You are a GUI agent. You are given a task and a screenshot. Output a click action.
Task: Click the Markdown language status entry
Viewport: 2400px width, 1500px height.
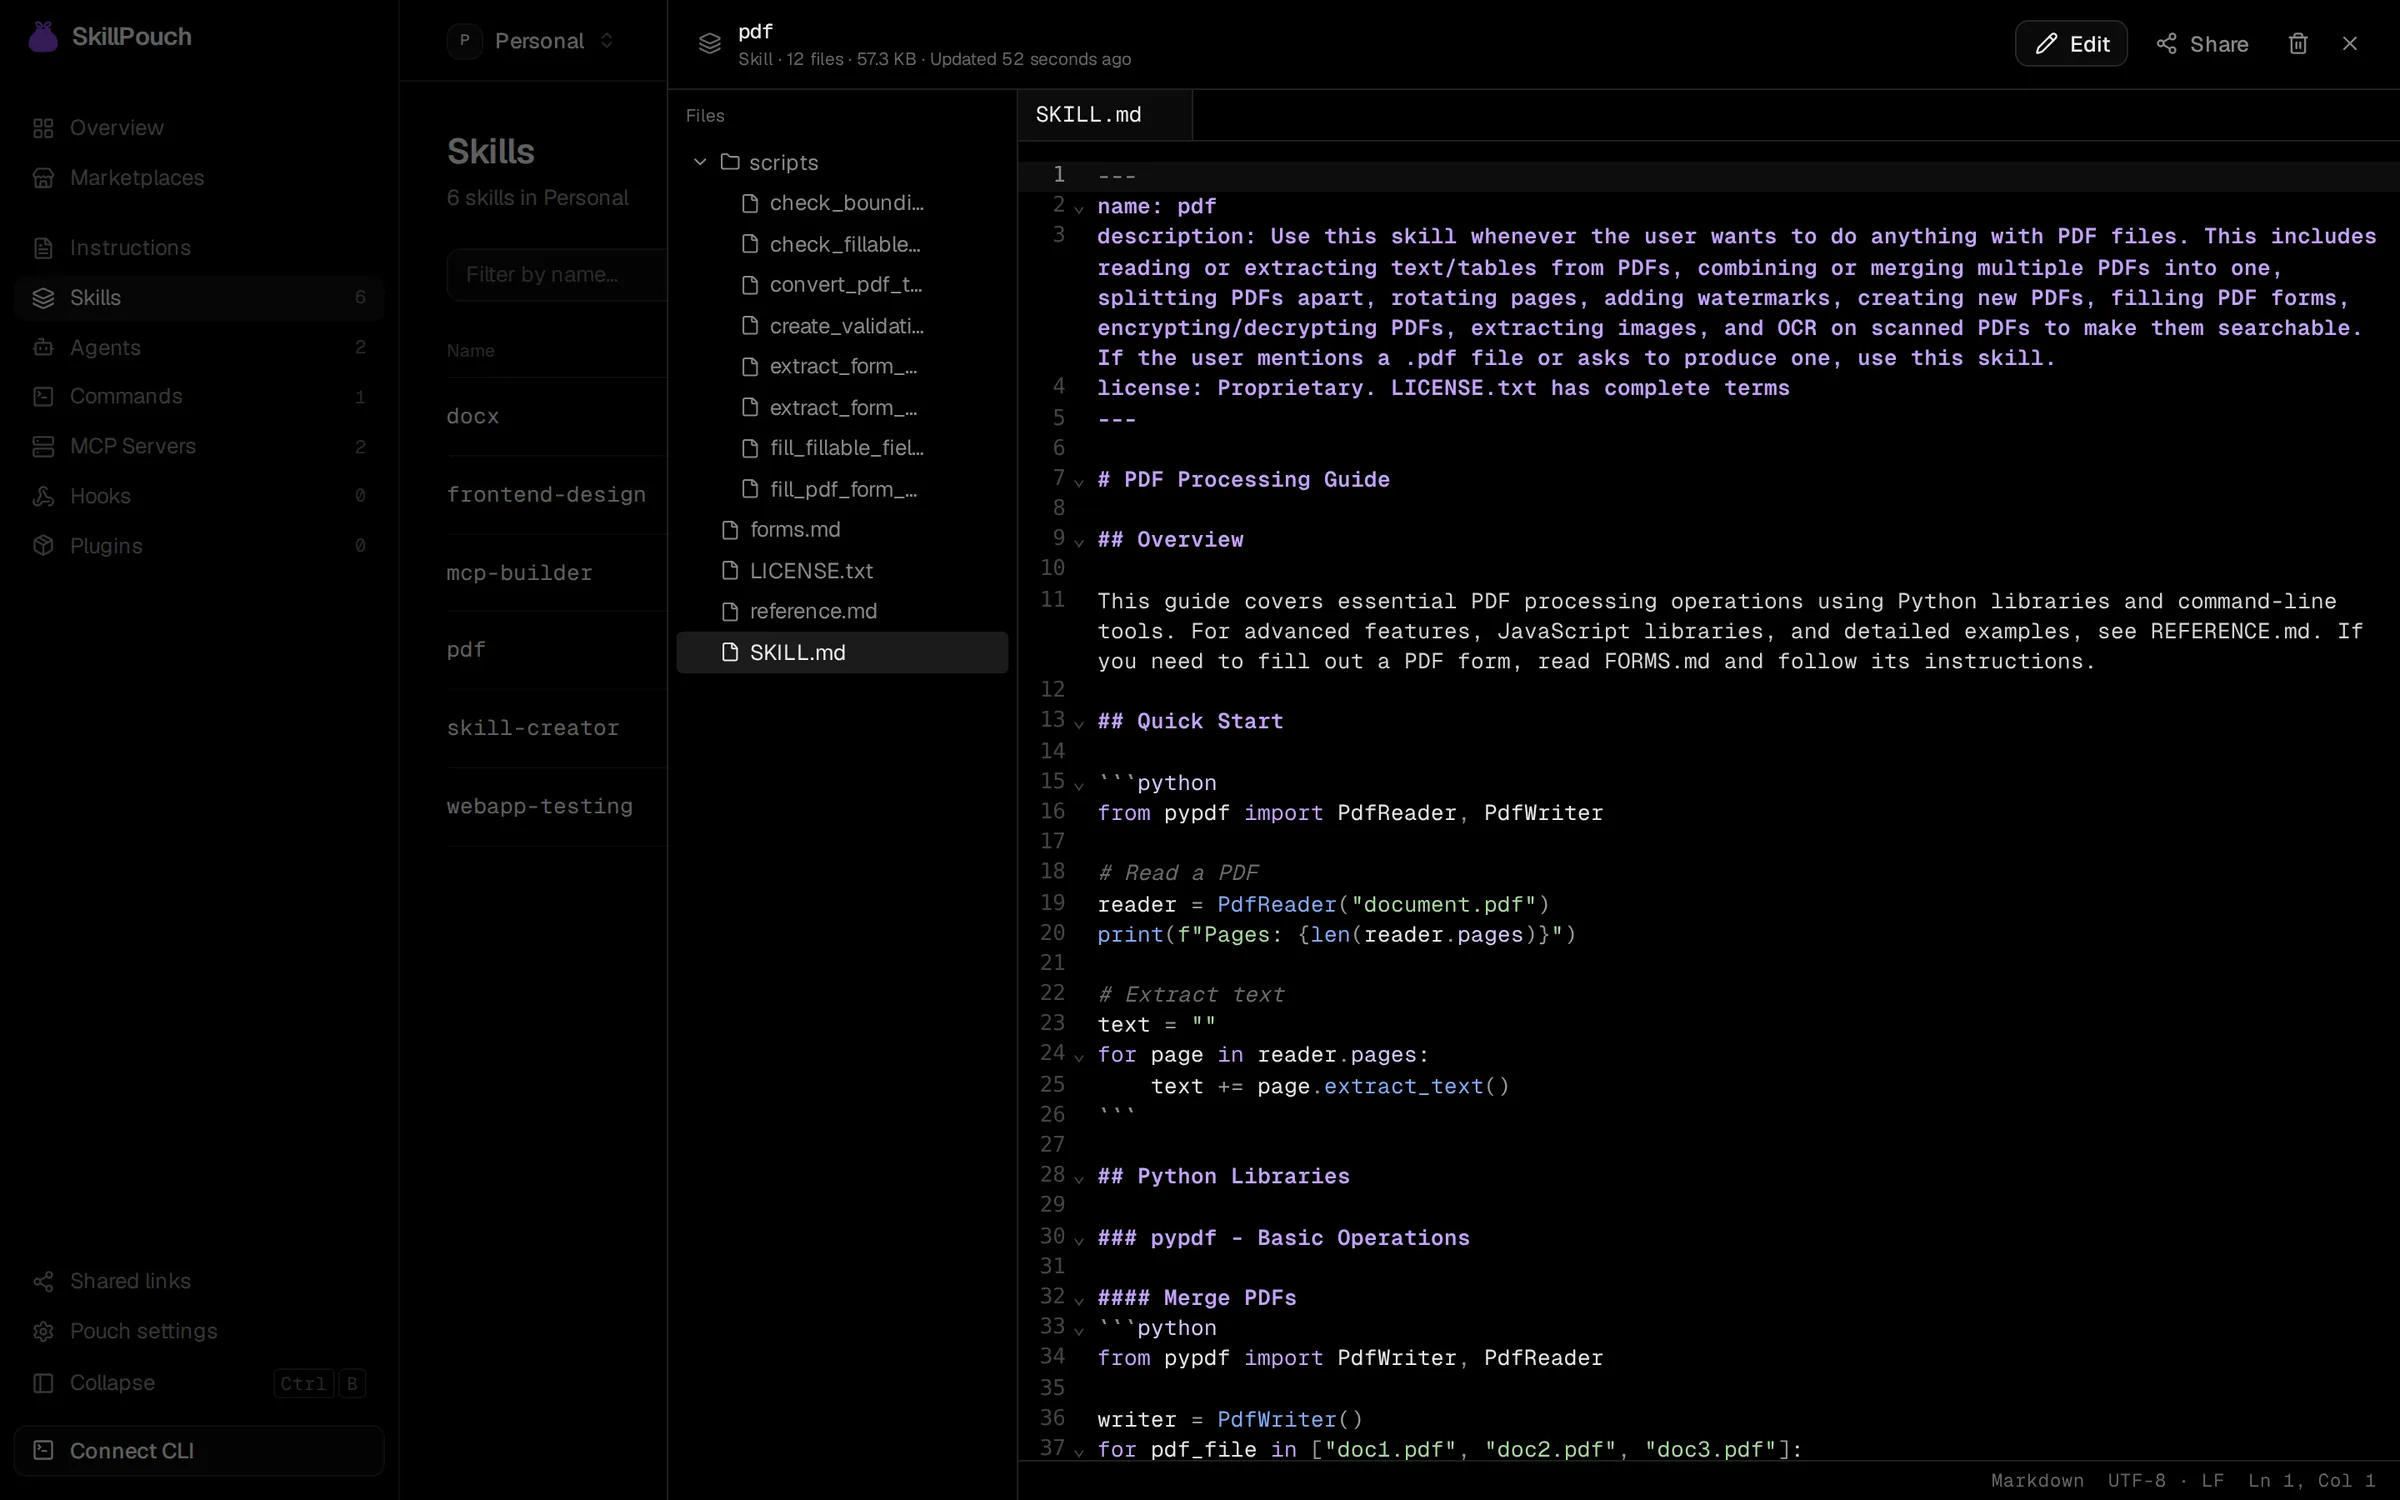click(x=2037, y=1481)
